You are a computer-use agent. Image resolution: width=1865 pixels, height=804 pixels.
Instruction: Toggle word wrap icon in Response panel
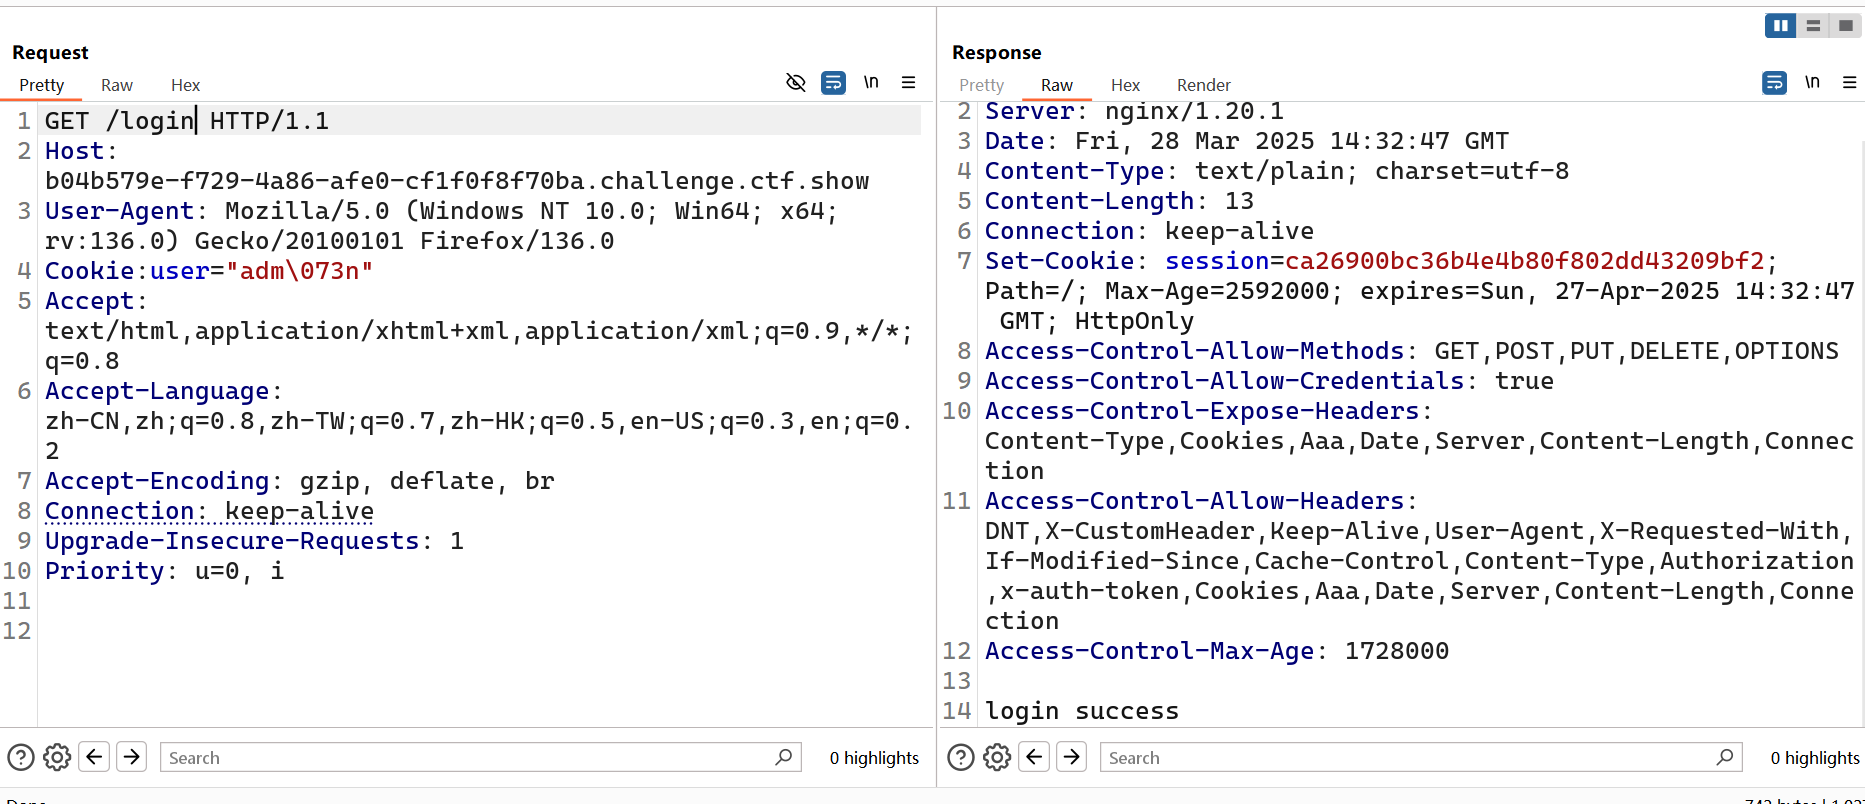click(x=1774, y=82)
